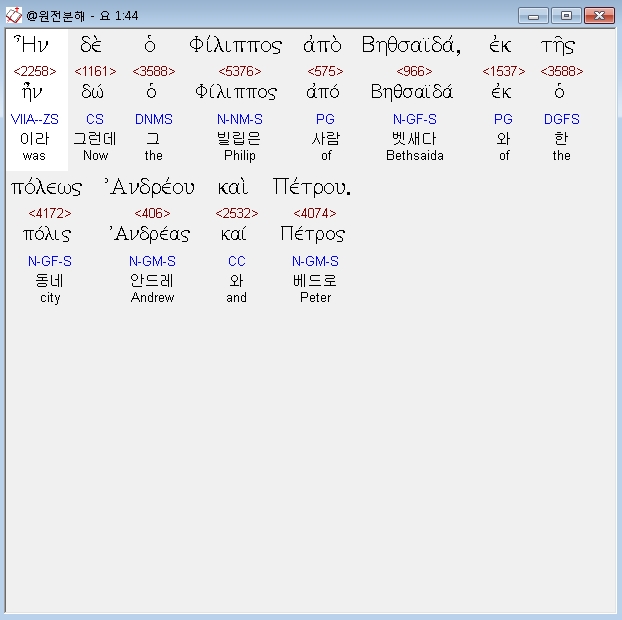
Task: Select the Greek word τῆς
Action: click(558, 45)
